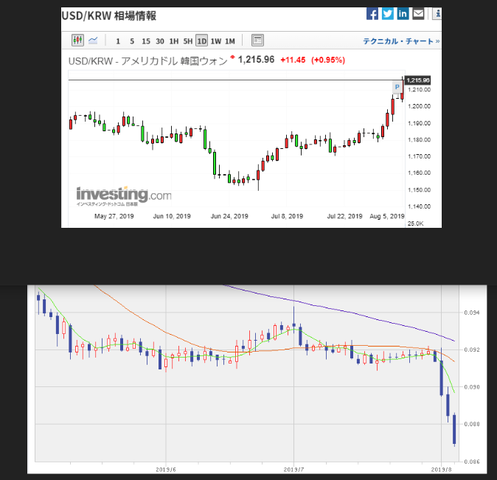This screenshot has width=497, height=480.
Task: Click the 1,215.96 current price value
Action: pyautogui.click(x=256, y=60)
